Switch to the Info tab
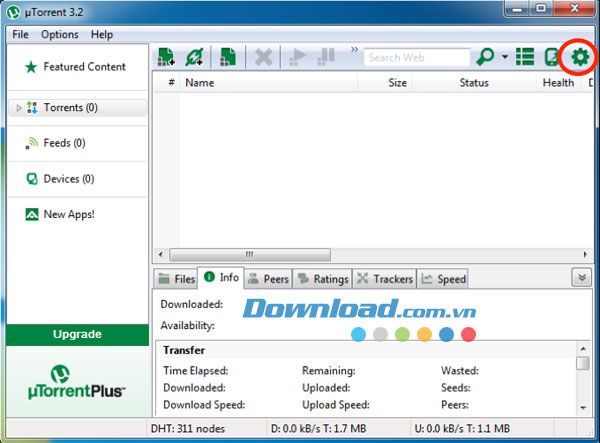The height and width of the screenshot is (443, 600). tap(221, 277)
